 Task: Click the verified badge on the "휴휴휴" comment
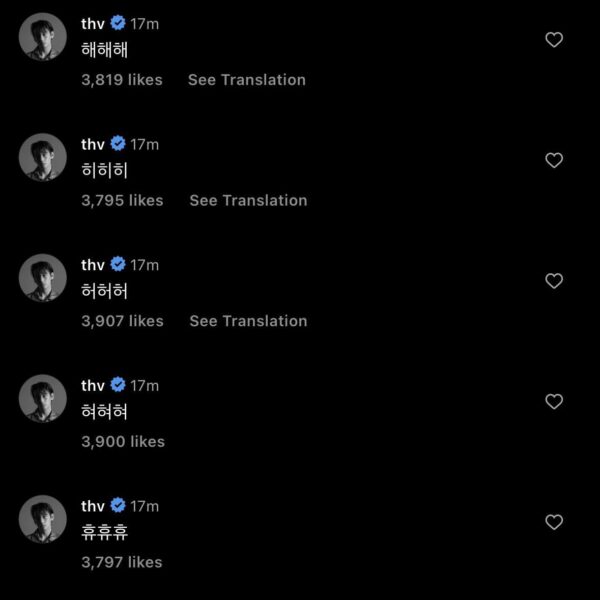click(118, 505)
